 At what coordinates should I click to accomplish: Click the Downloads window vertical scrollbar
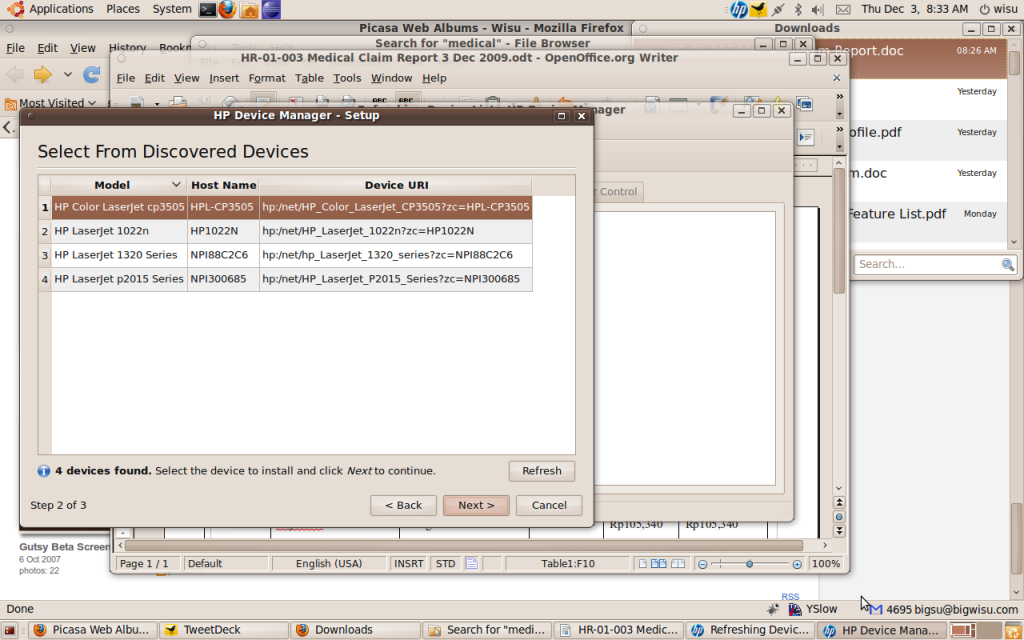coord(1014,144)
